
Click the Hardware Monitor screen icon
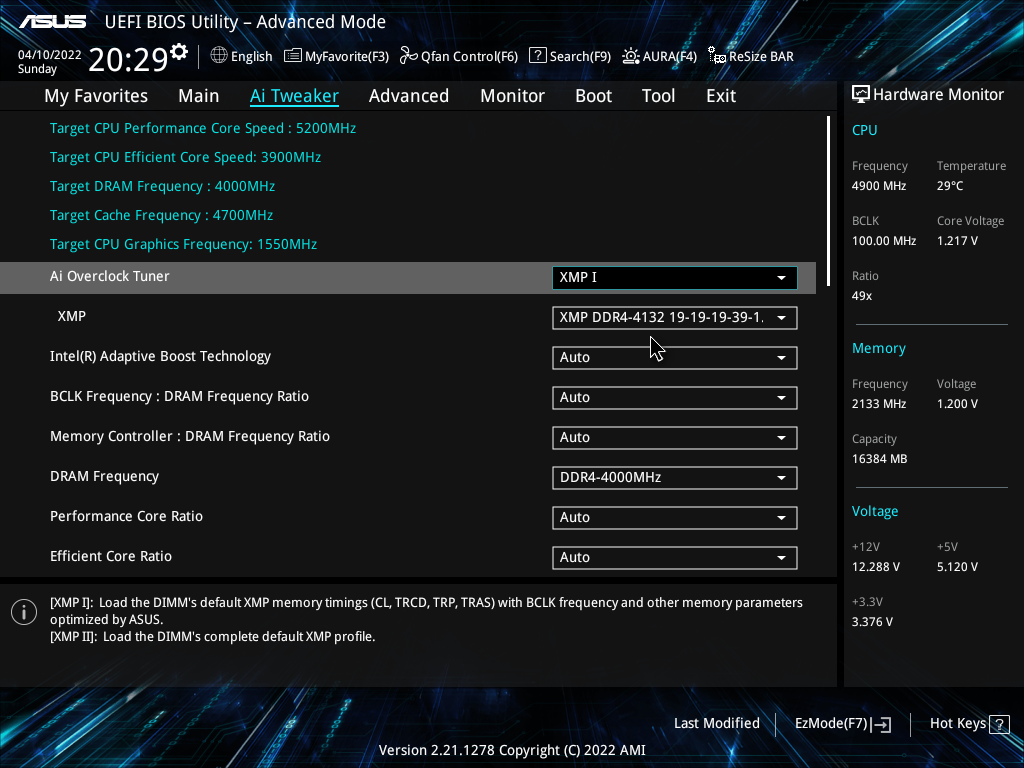pyautogui.click(x=861, y=95)
